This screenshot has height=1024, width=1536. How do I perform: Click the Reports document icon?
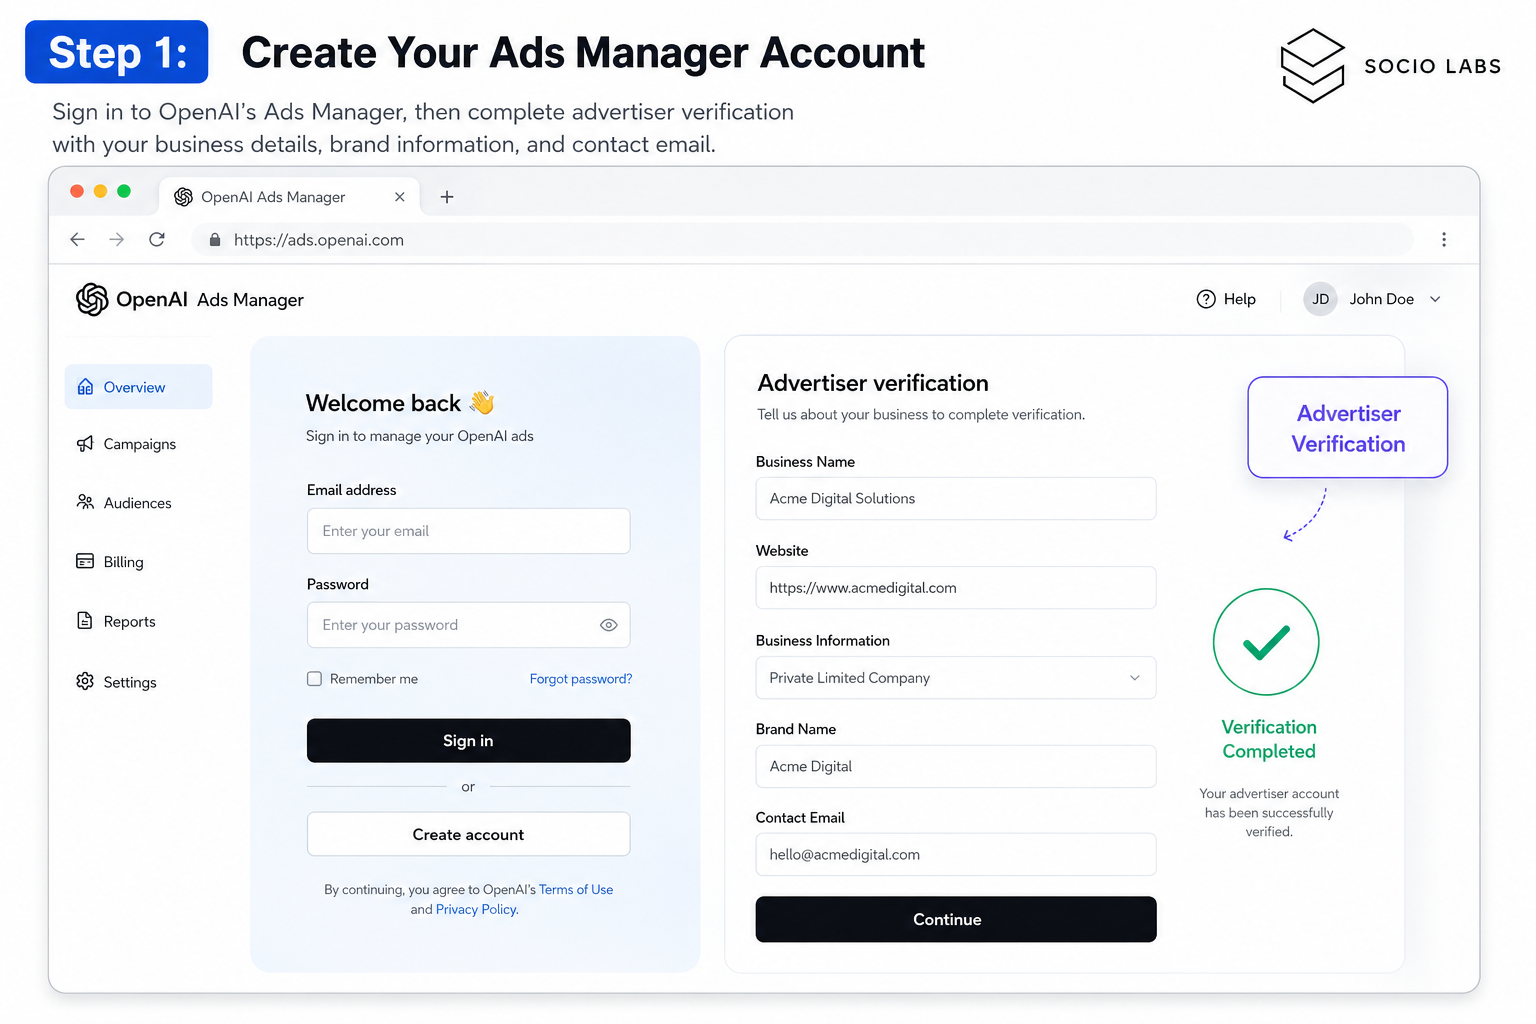click(86, 621)
